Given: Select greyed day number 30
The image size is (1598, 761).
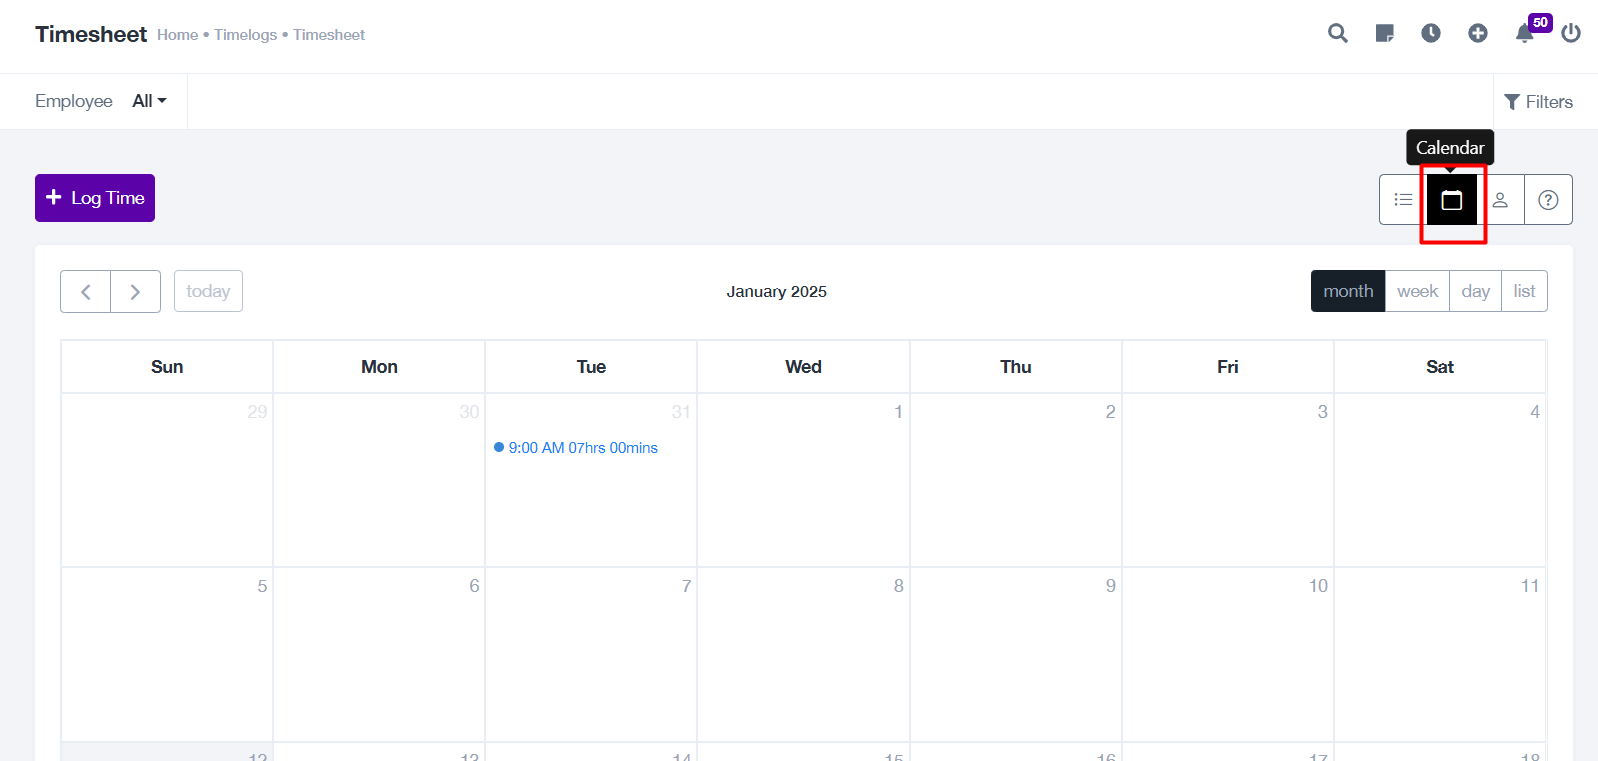Looking at the screenshot, I should click(x=469, y=412).
